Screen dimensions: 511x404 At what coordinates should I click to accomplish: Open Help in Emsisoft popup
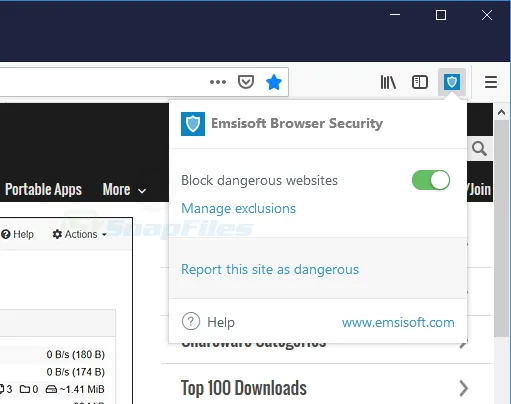coord(221,322)
